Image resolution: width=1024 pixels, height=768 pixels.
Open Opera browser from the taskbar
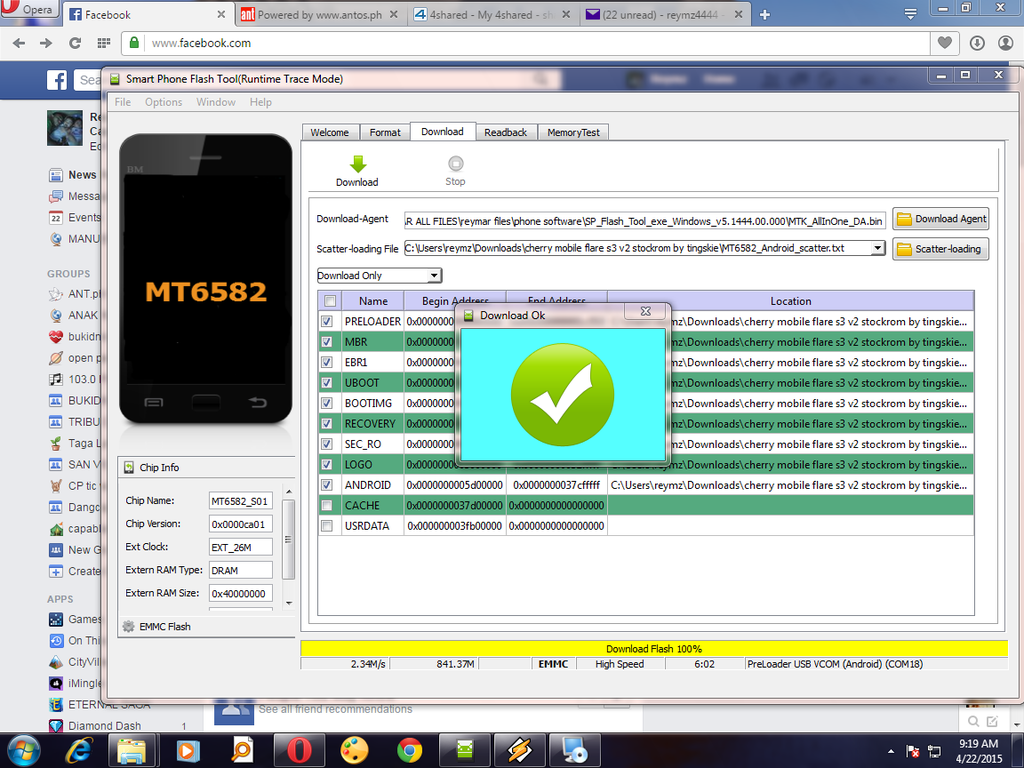297,749
